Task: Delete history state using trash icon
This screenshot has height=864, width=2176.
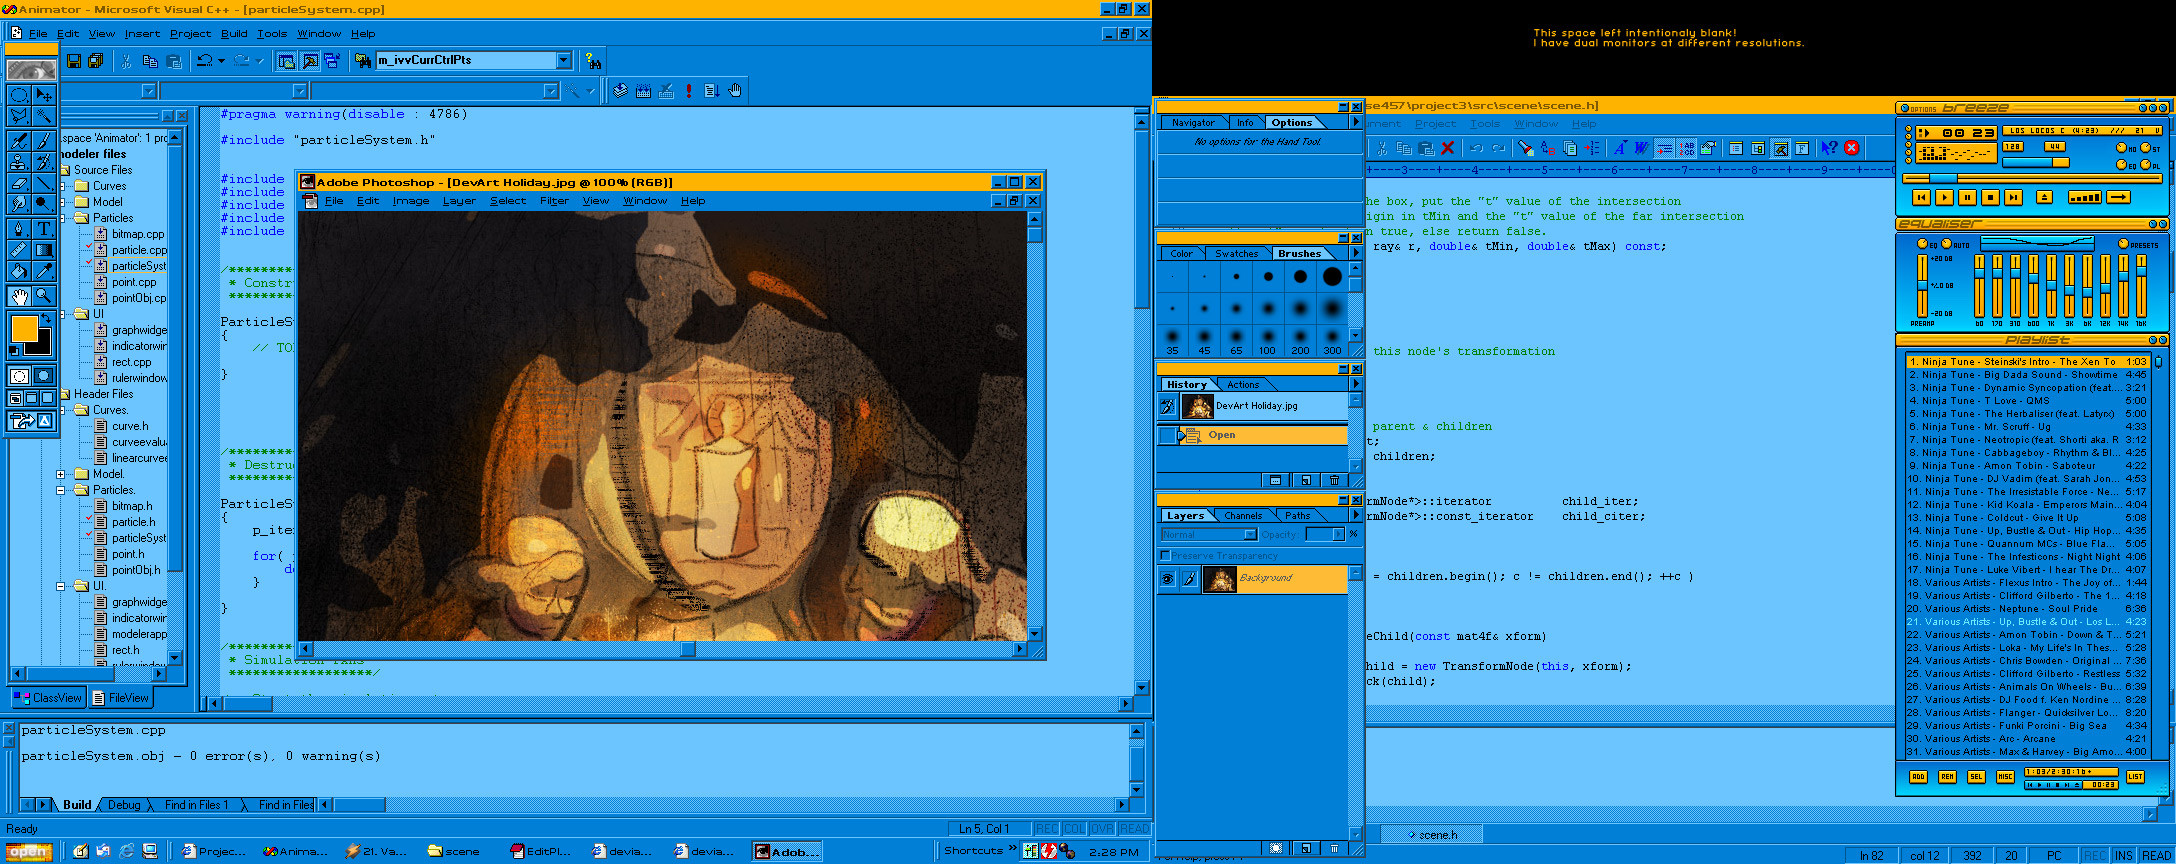Action: (x=1334, y=480)
